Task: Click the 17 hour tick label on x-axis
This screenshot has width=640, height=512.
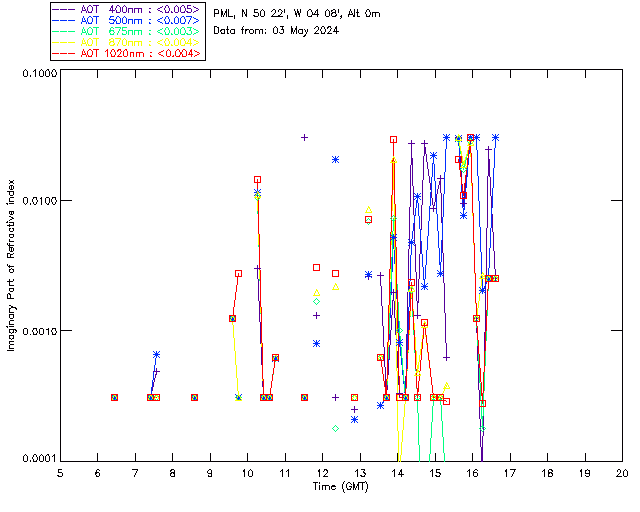Action: pos(510,473)
